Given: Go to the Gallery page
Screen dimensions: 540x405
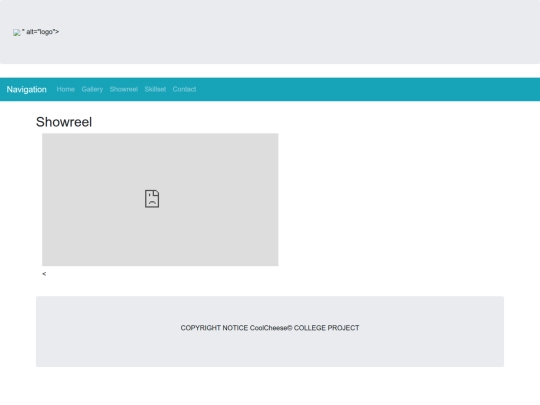Looking at the screenshot, I should (x=92, y=89).
